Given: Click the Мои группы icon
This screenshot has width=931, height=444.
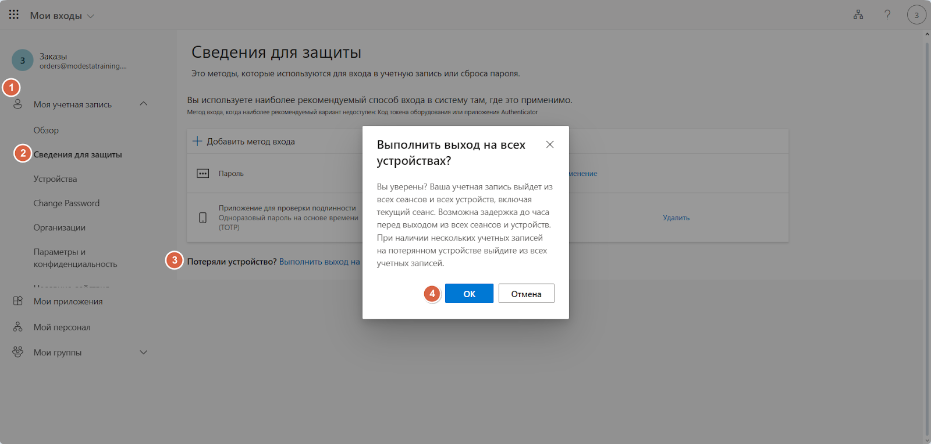Looking at the screenshot, I should pyautogui.click(x=18, y=352).
